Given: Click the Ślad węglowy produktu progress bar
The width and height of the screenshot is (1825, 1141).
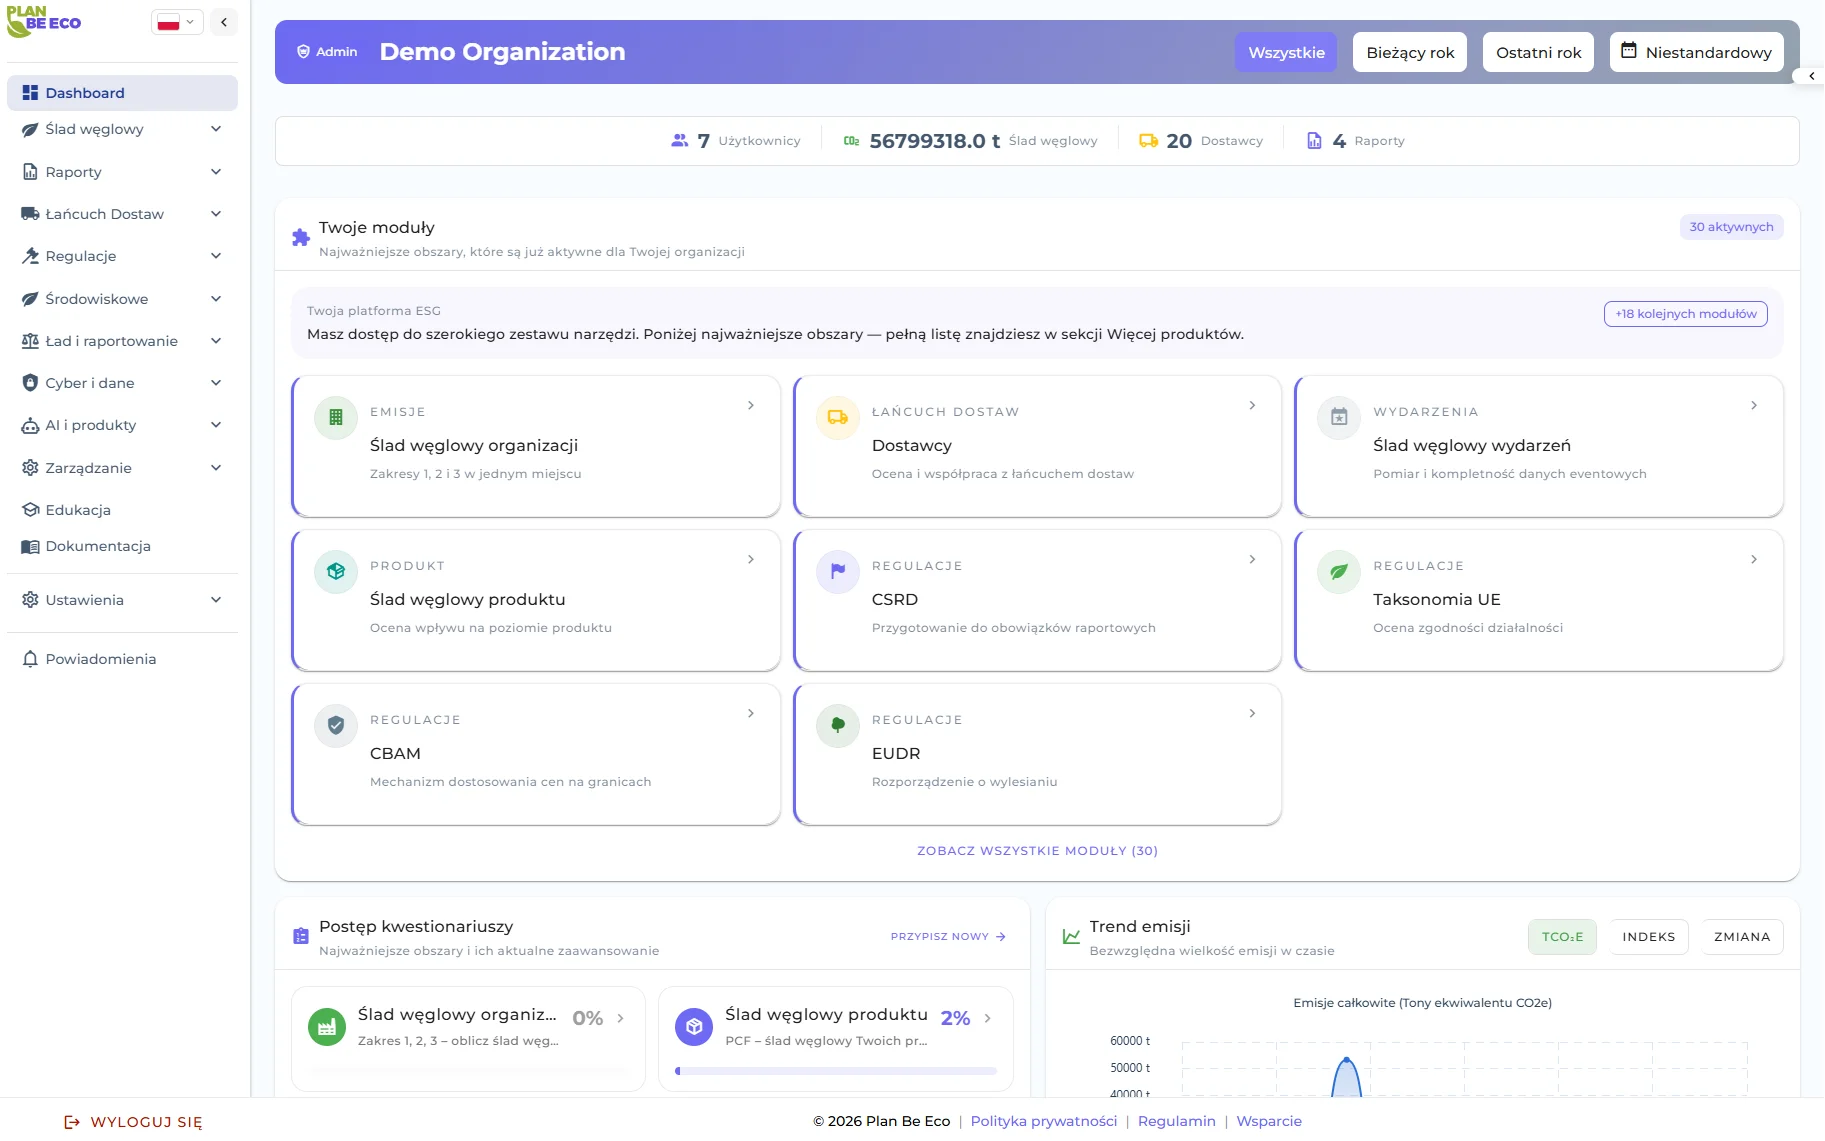Looking at the screenshot, I should click(836, 1071).
